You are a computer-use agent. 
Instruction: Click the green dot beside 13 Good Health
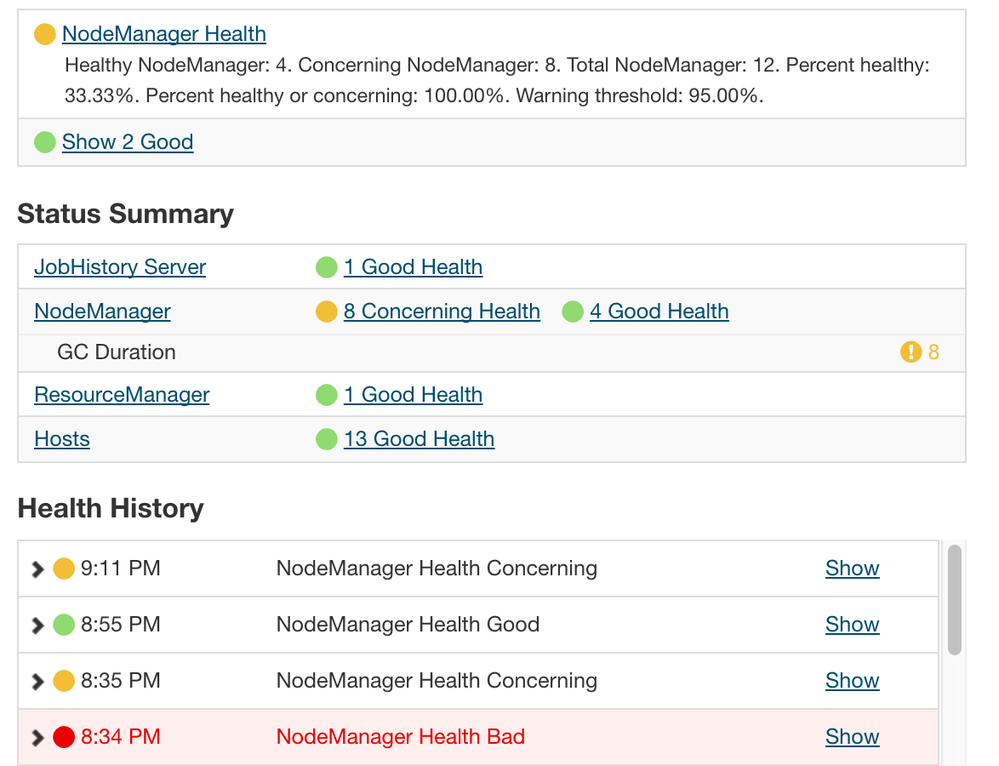pos(326,439)
